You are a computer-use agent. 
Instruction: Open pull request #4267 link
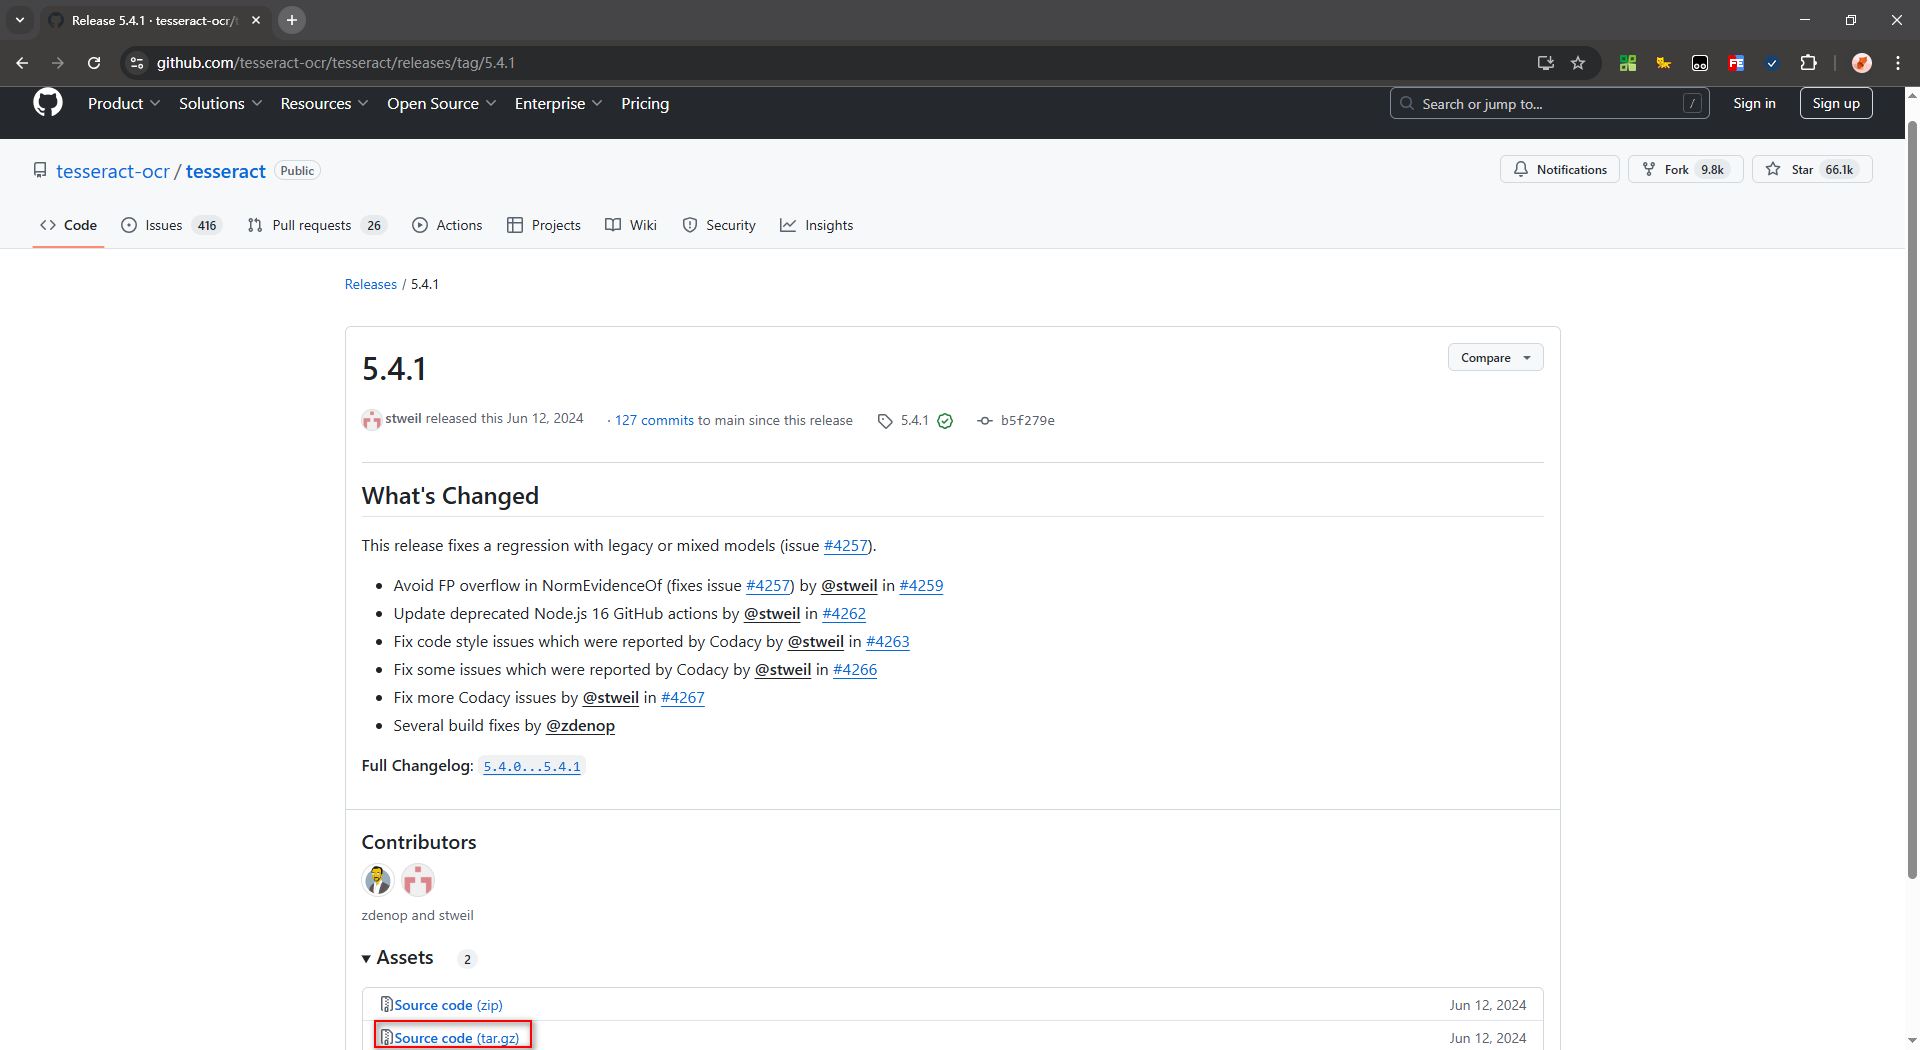pyautogui.click(x=683, y=698)
